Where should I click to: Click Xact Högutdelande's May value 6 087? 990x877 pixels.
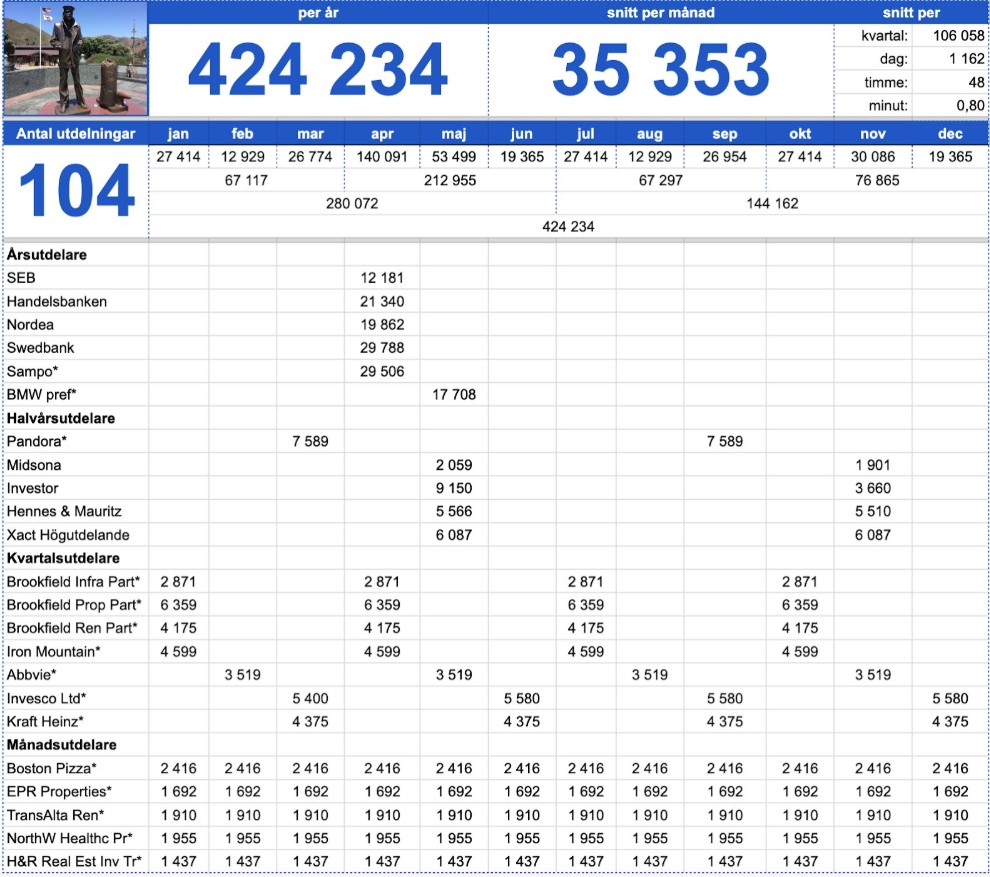click(x=453, y=535)
